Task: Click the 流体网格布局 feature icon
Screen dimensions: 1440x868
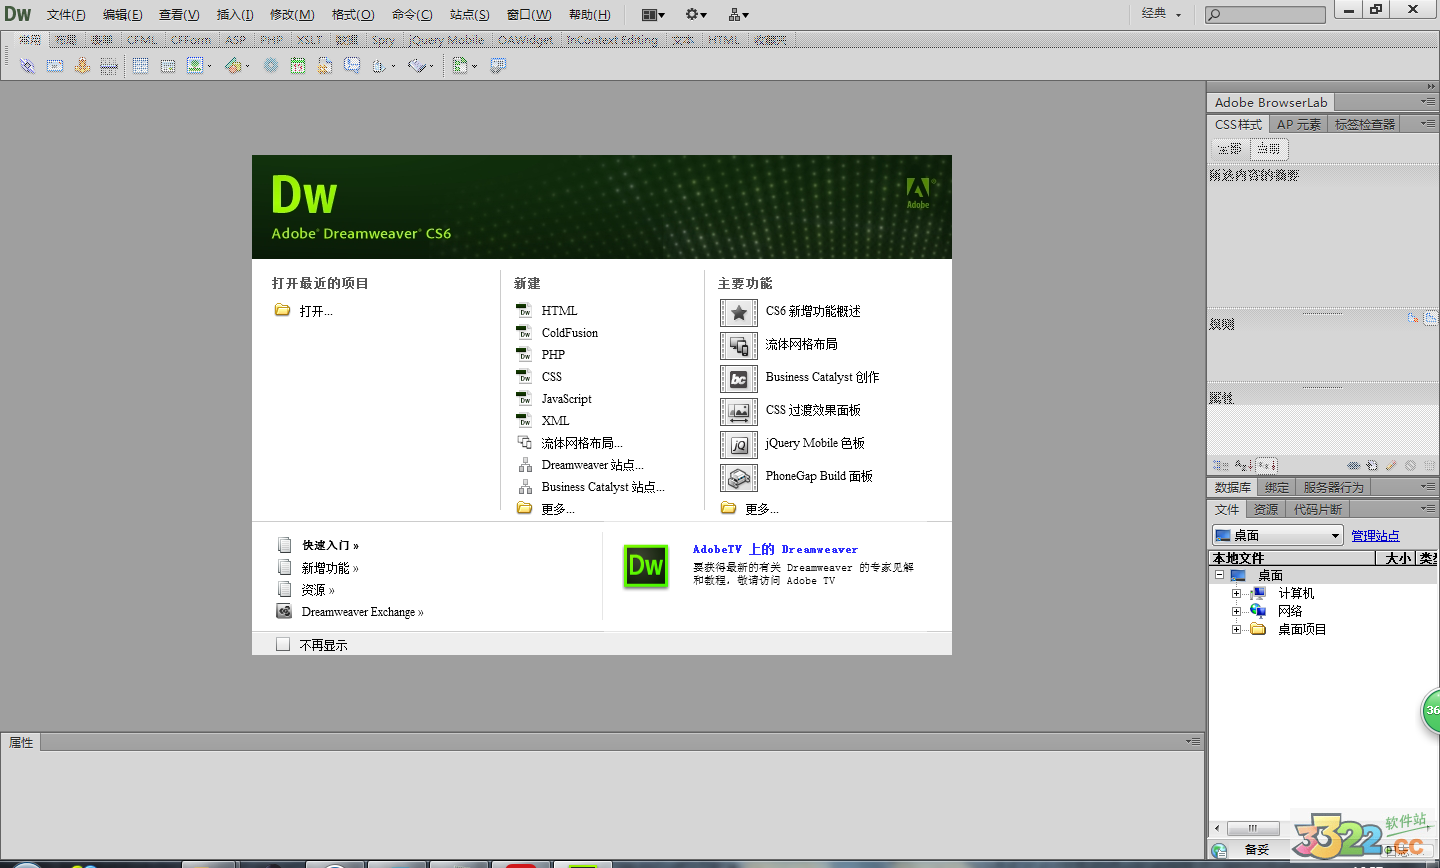Action: (x=738, y=346)
